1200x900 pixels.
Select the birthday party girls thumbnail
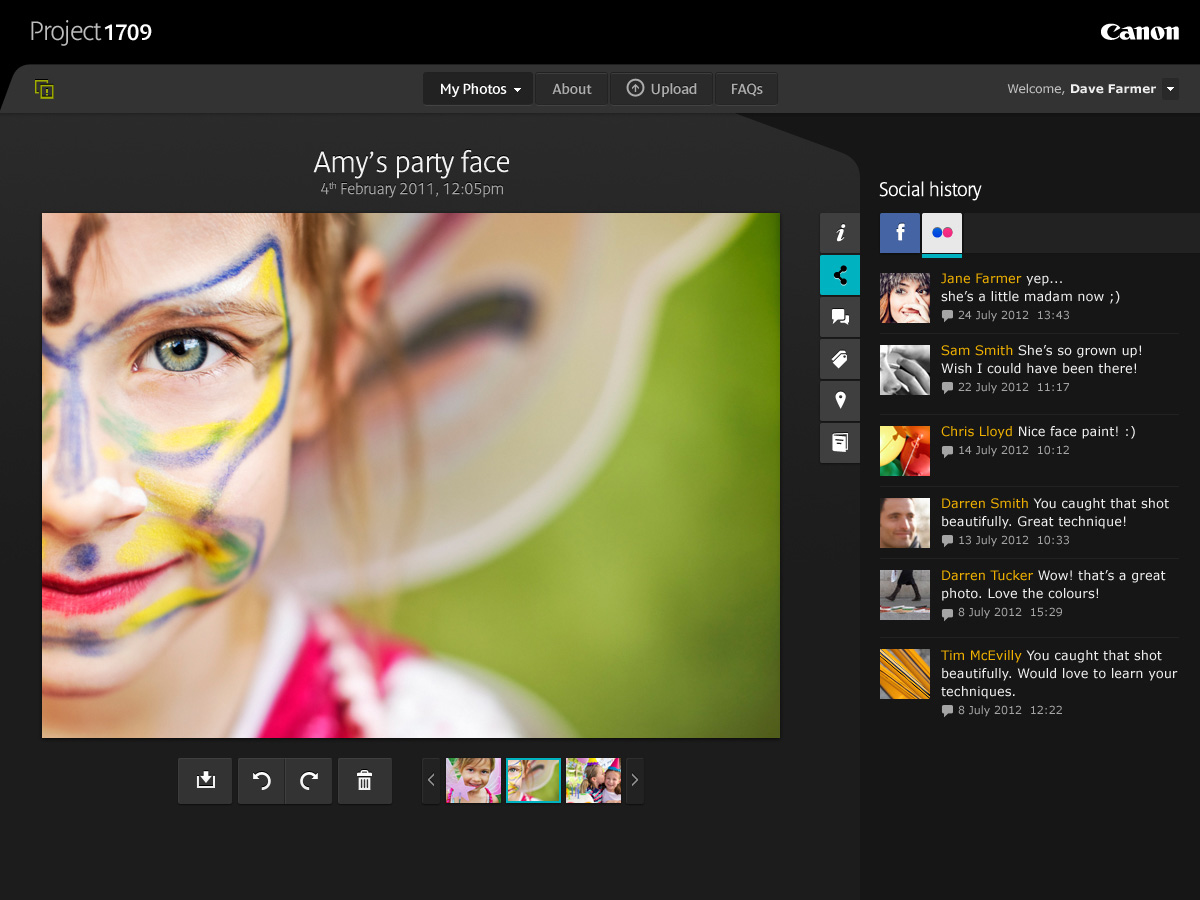593,781
